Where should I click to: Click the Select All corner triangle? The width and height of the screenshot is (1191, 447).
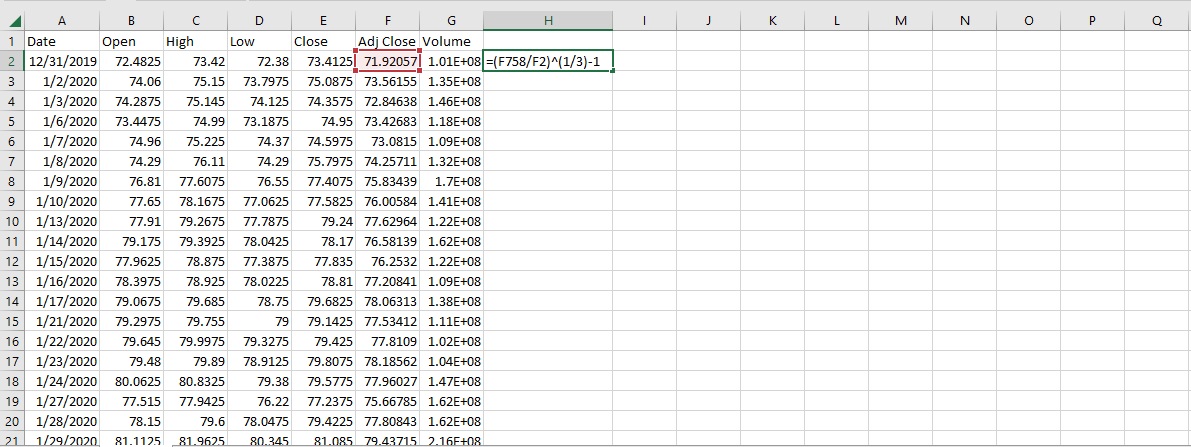(12, 20)
